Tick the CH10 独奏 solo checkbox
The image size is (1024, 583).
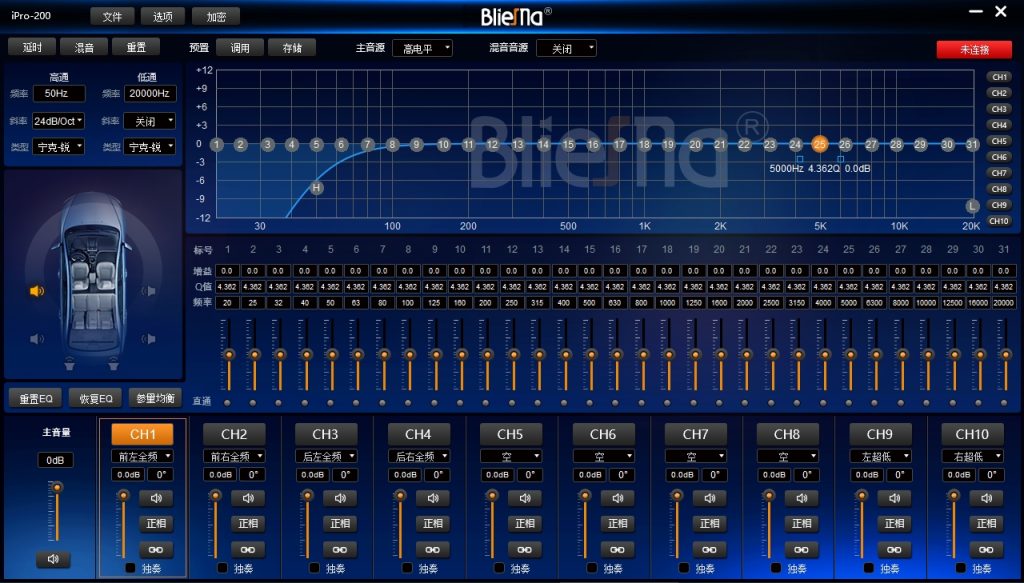961,568
